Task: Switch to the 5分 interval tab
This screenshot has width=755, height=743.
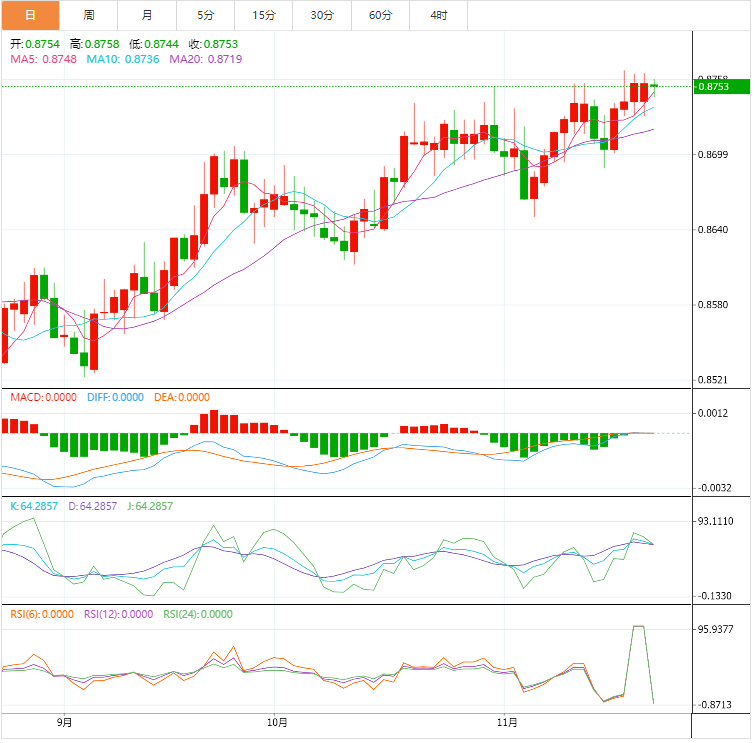Action: pos(205,15)
